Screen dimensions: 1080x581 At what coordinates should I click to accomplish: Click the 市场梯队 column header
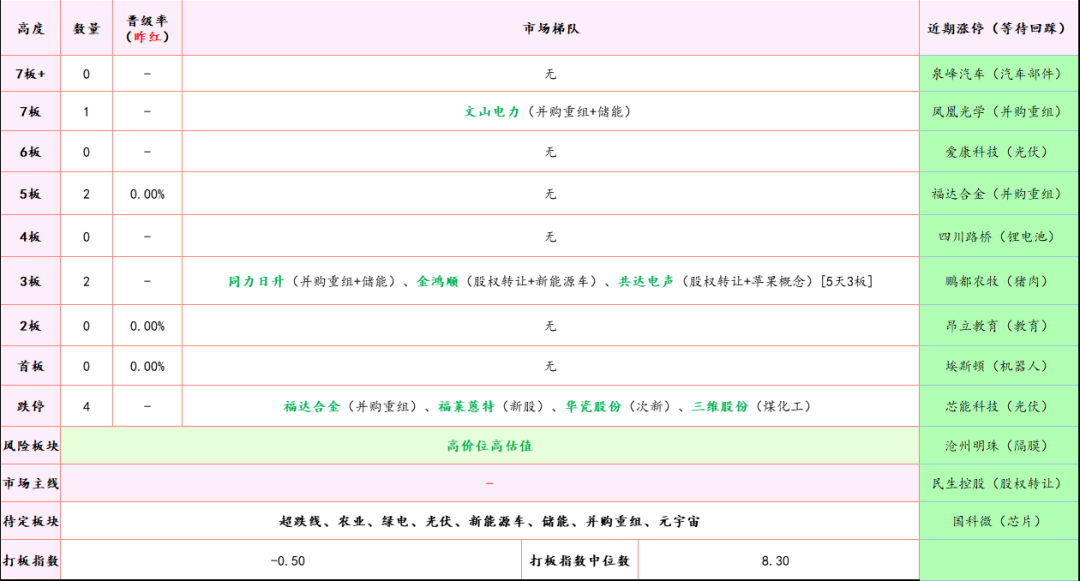click(x=550, y=28)
